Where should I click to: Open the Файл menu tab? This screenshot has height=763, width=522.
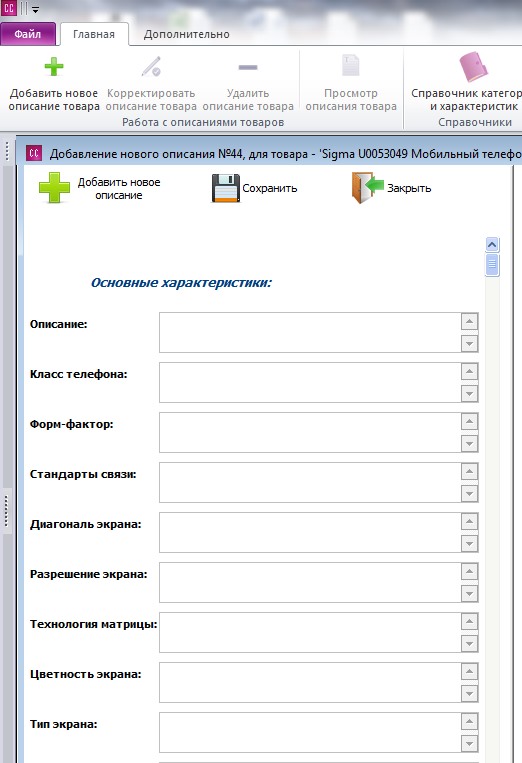(28, 34)
